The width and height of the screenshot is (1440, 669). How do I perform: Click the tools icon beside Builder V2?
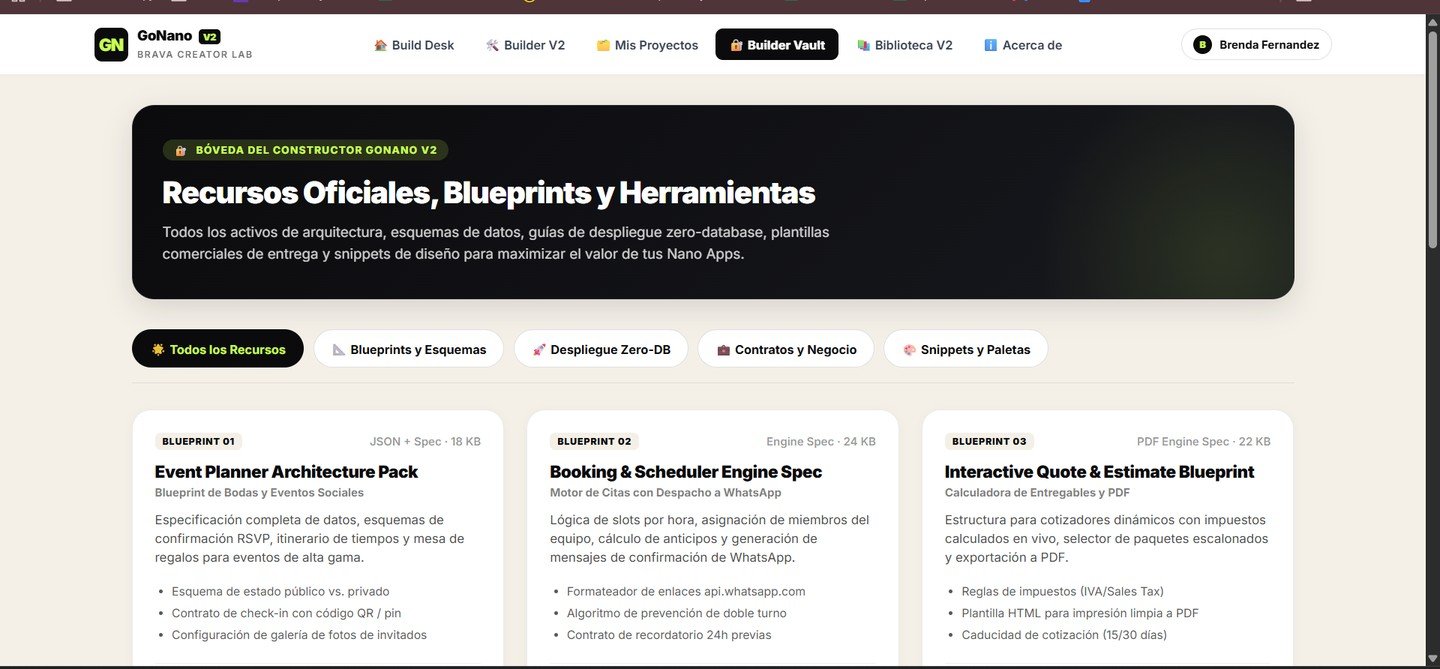pyautogui.click(x=492, y=45)
